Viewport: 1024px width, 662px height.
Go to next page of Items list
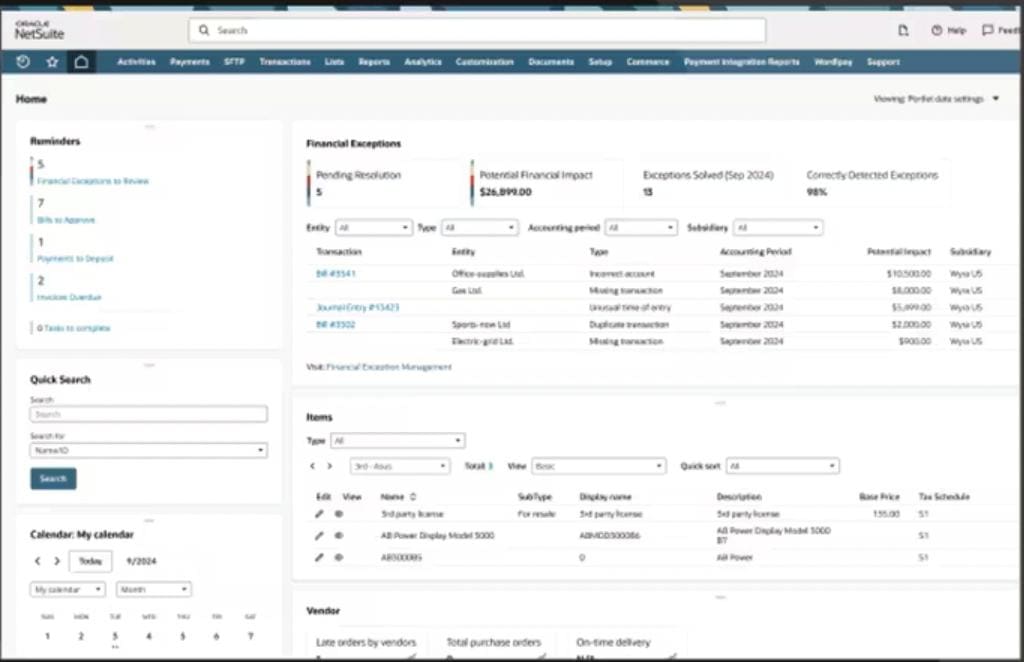pos(330,466)
